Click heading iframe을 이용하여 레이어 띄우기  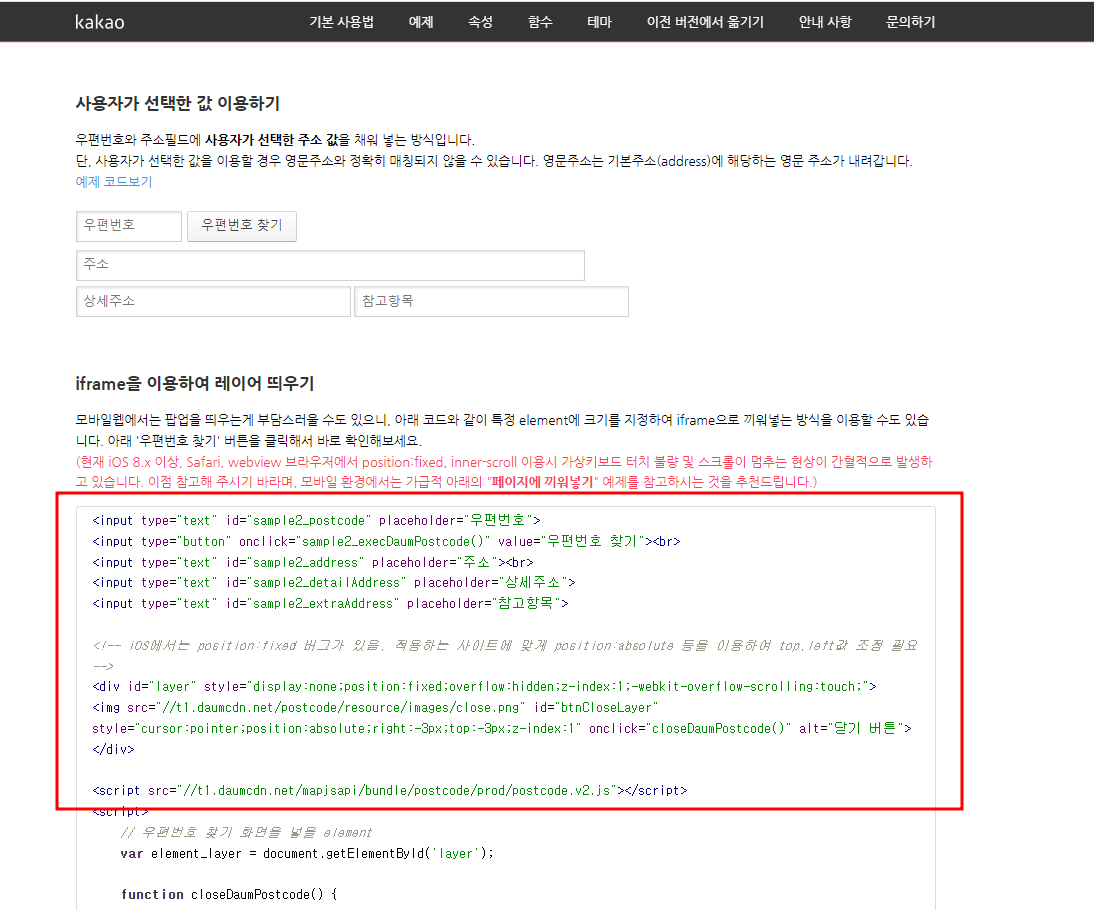tap(195, 383)
